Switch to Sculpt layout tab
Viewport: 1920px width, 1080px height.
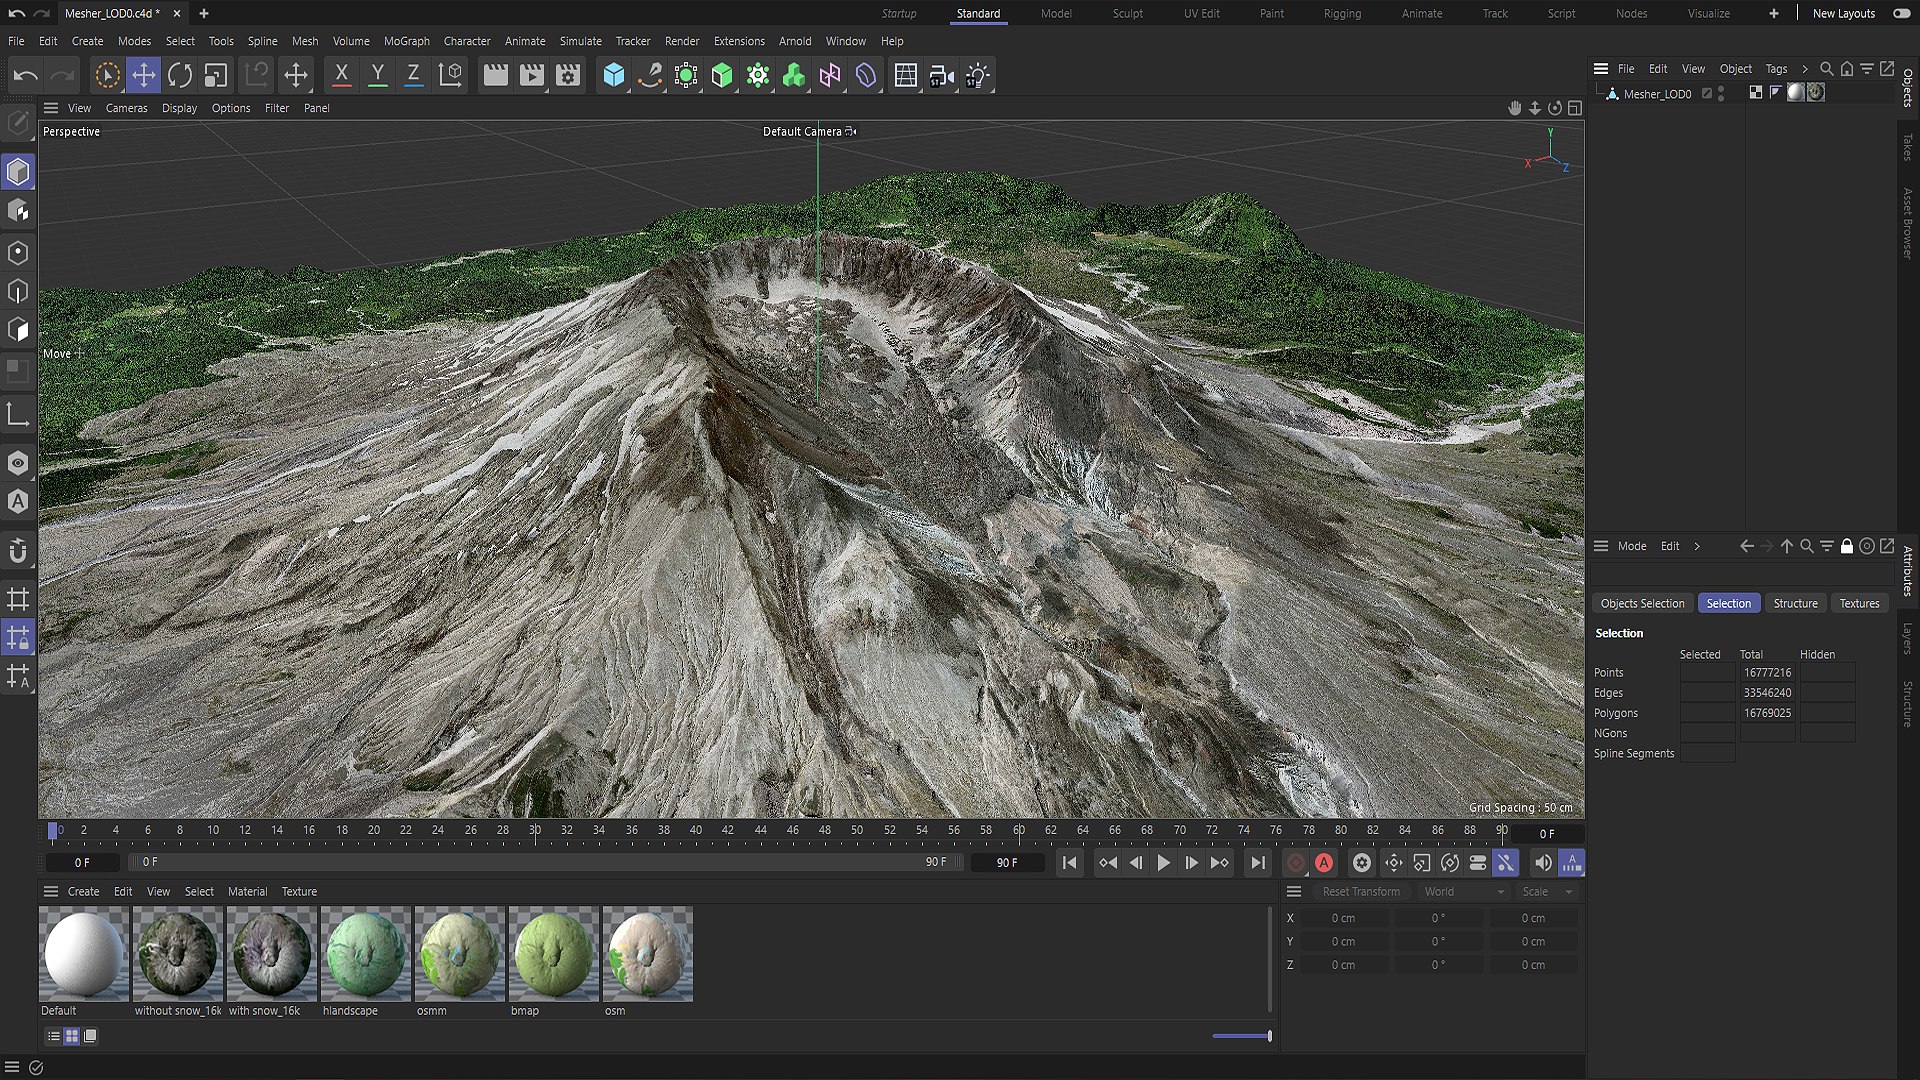1127,14
